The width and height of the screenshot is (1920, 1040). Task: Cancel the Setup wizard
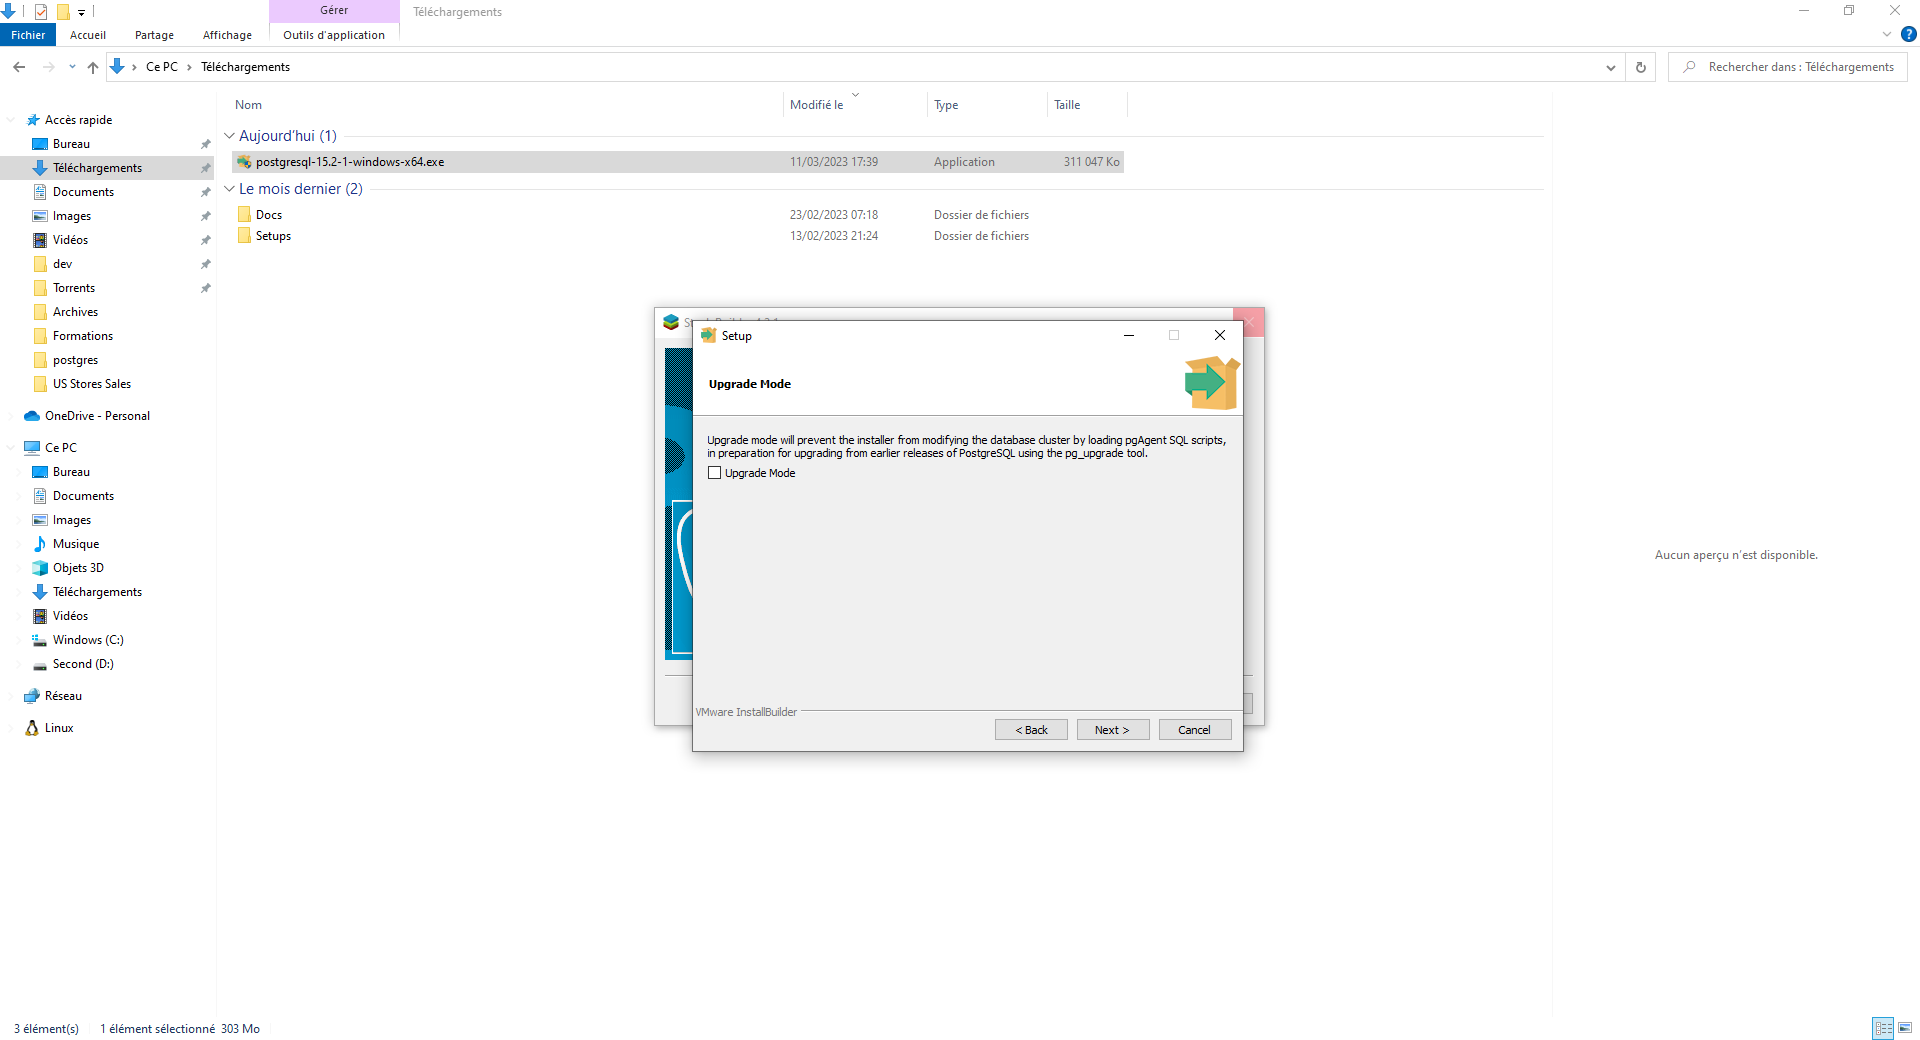click(1194, 730)
